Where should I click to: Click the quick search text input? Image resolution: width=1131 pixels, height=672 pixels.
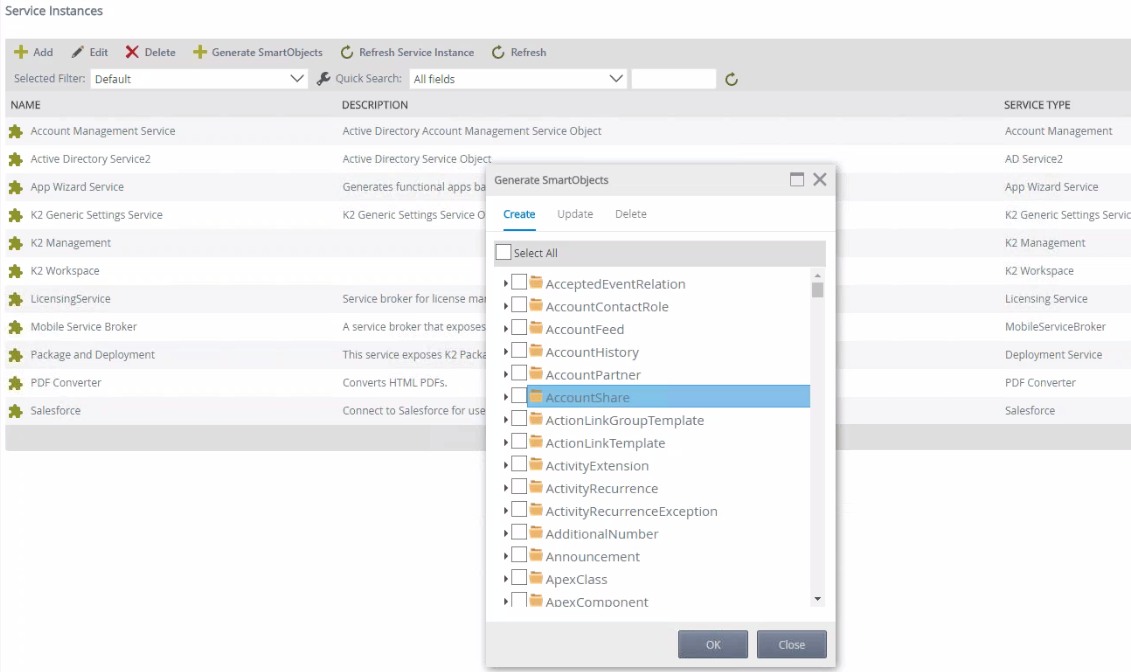(673, 79)
